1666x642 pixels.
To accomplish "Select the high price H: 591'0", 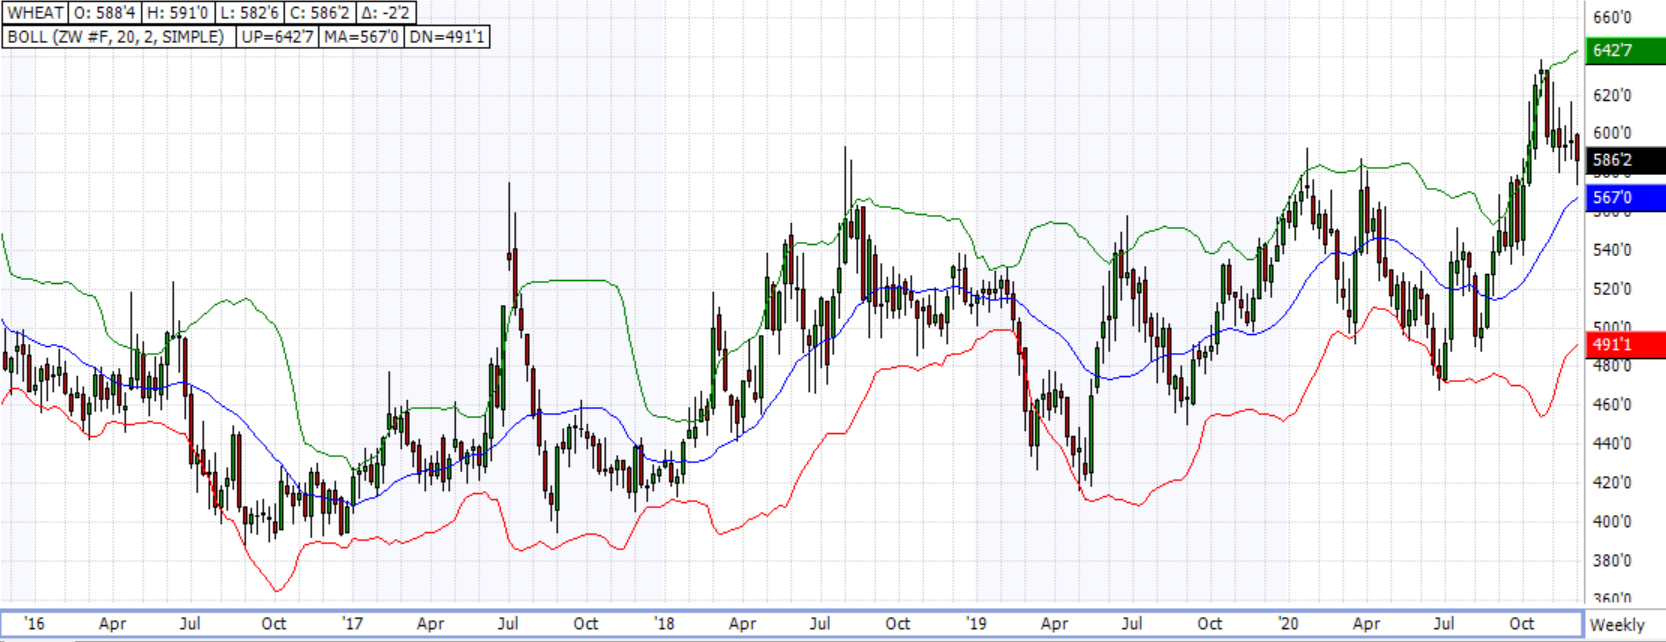I will (177, 13).
